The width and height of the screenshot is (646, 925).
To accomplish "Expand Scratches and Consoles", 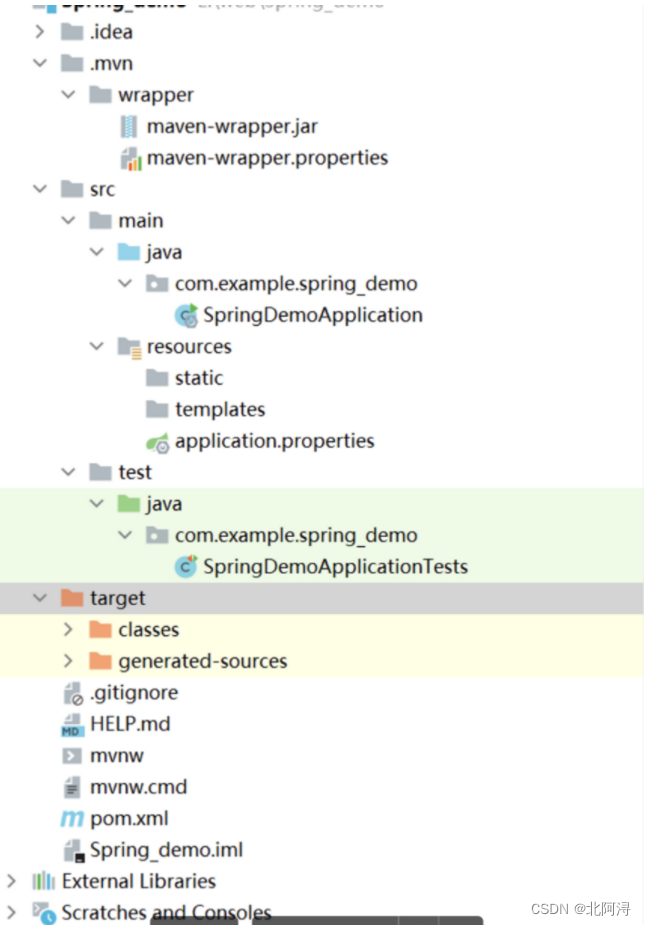I will coord(11,912).
